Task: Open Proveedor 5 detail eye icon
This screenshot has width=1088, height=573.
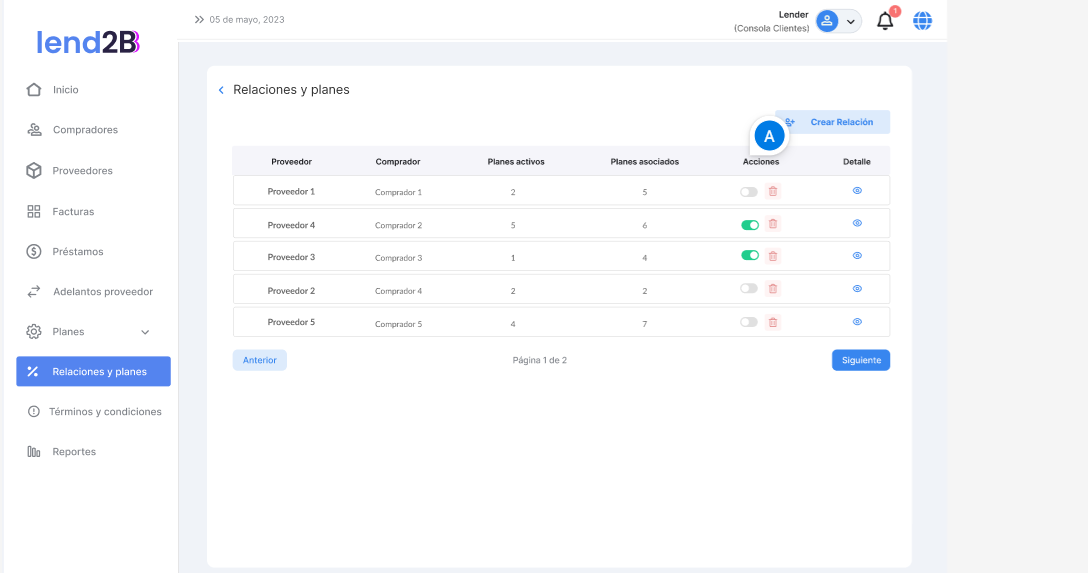Action: (x=857, y=322)
